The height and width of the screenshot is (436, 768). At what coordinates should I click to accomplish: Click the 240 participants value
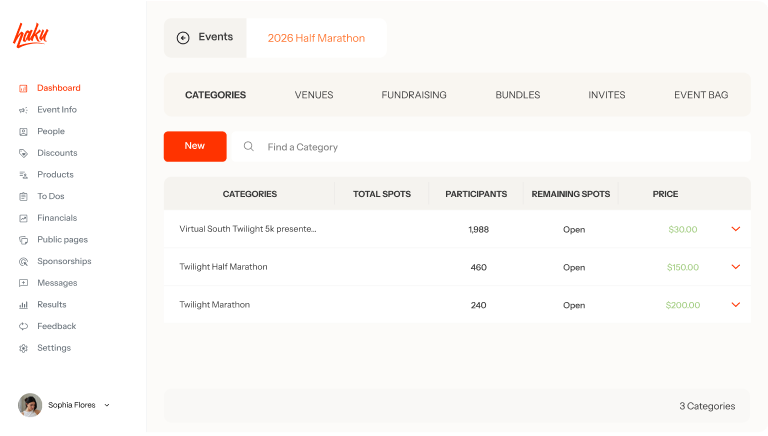(479, 305)
